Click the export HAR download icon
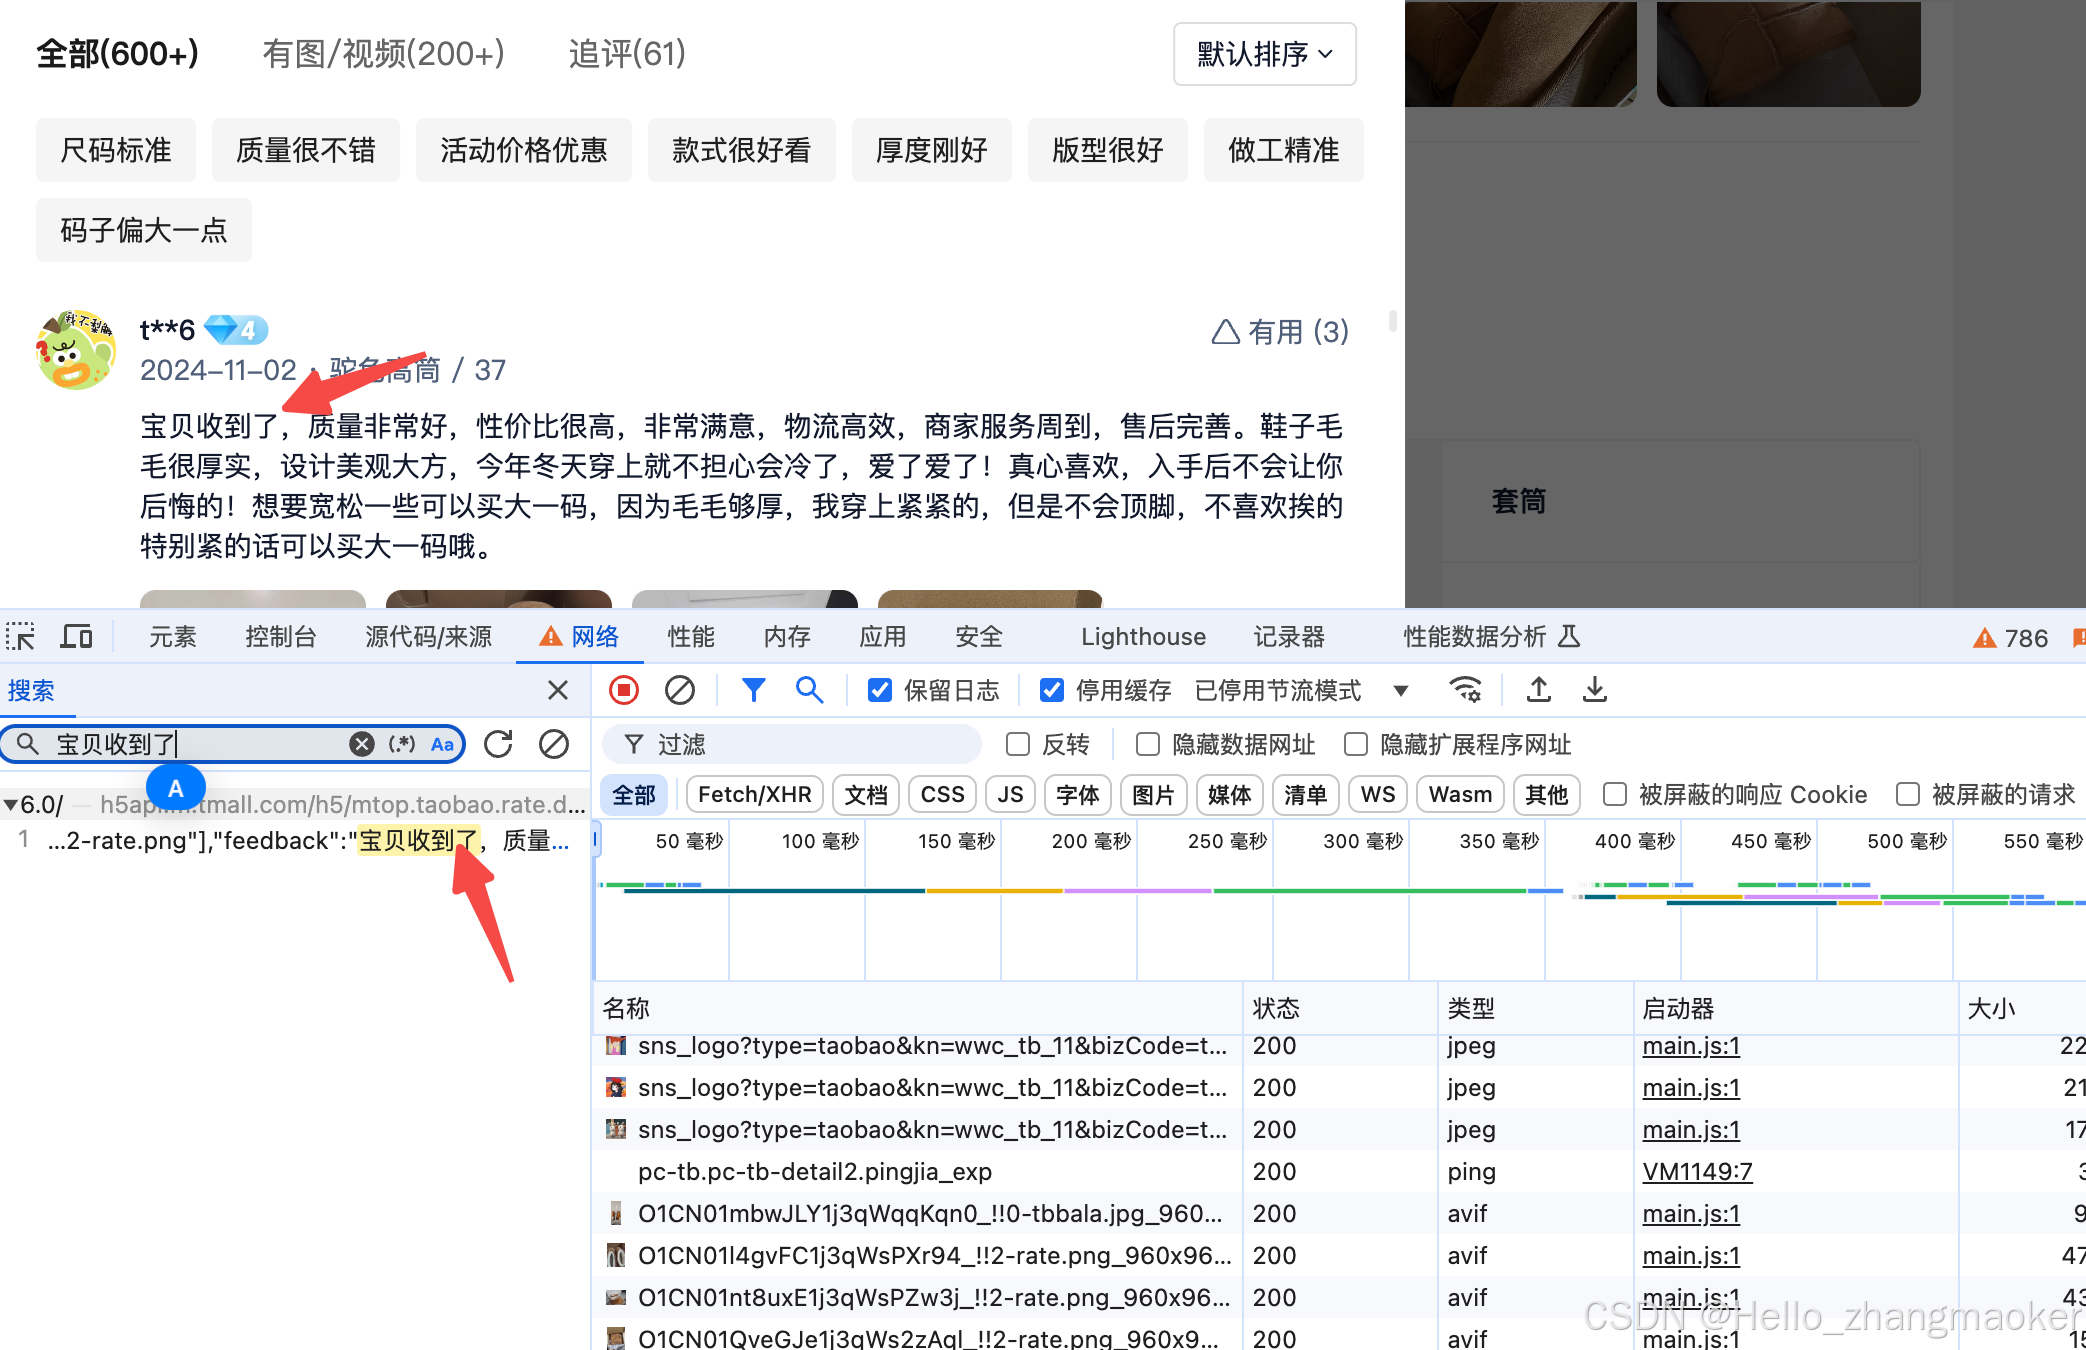 tap(1595, 690)
